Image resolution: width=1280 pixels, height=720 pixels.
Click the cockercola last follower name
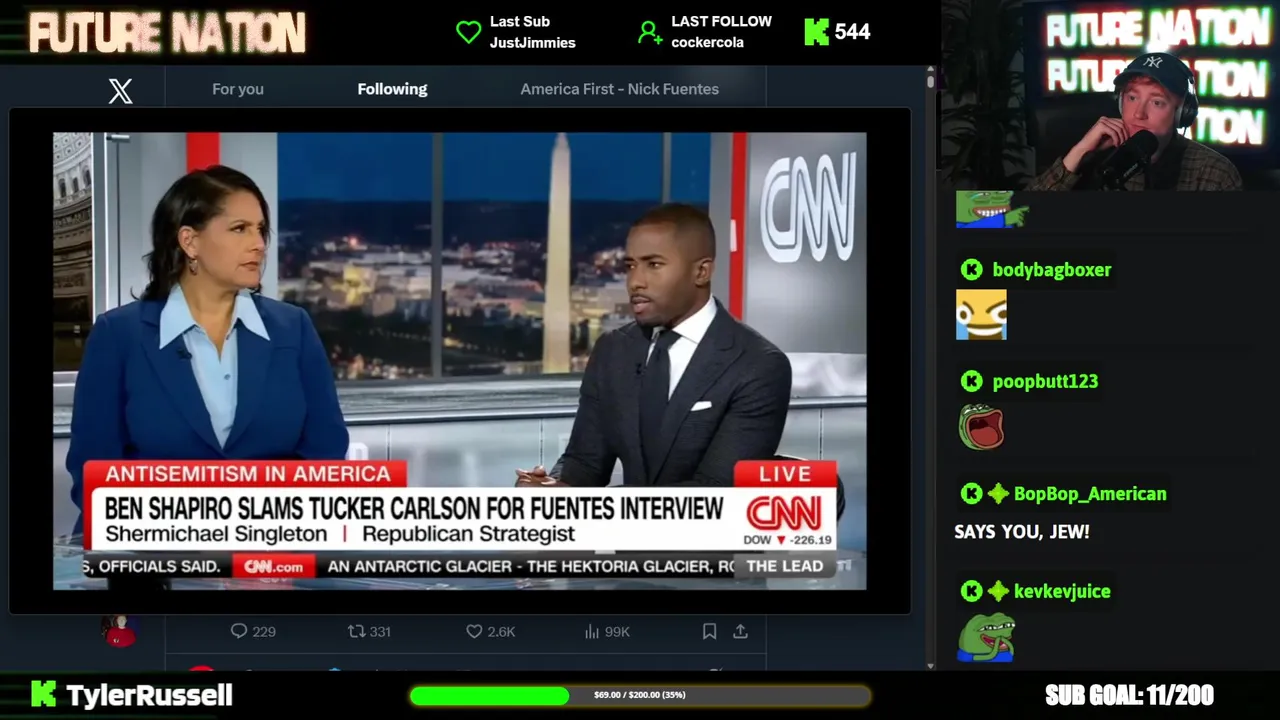pos(707,43)
